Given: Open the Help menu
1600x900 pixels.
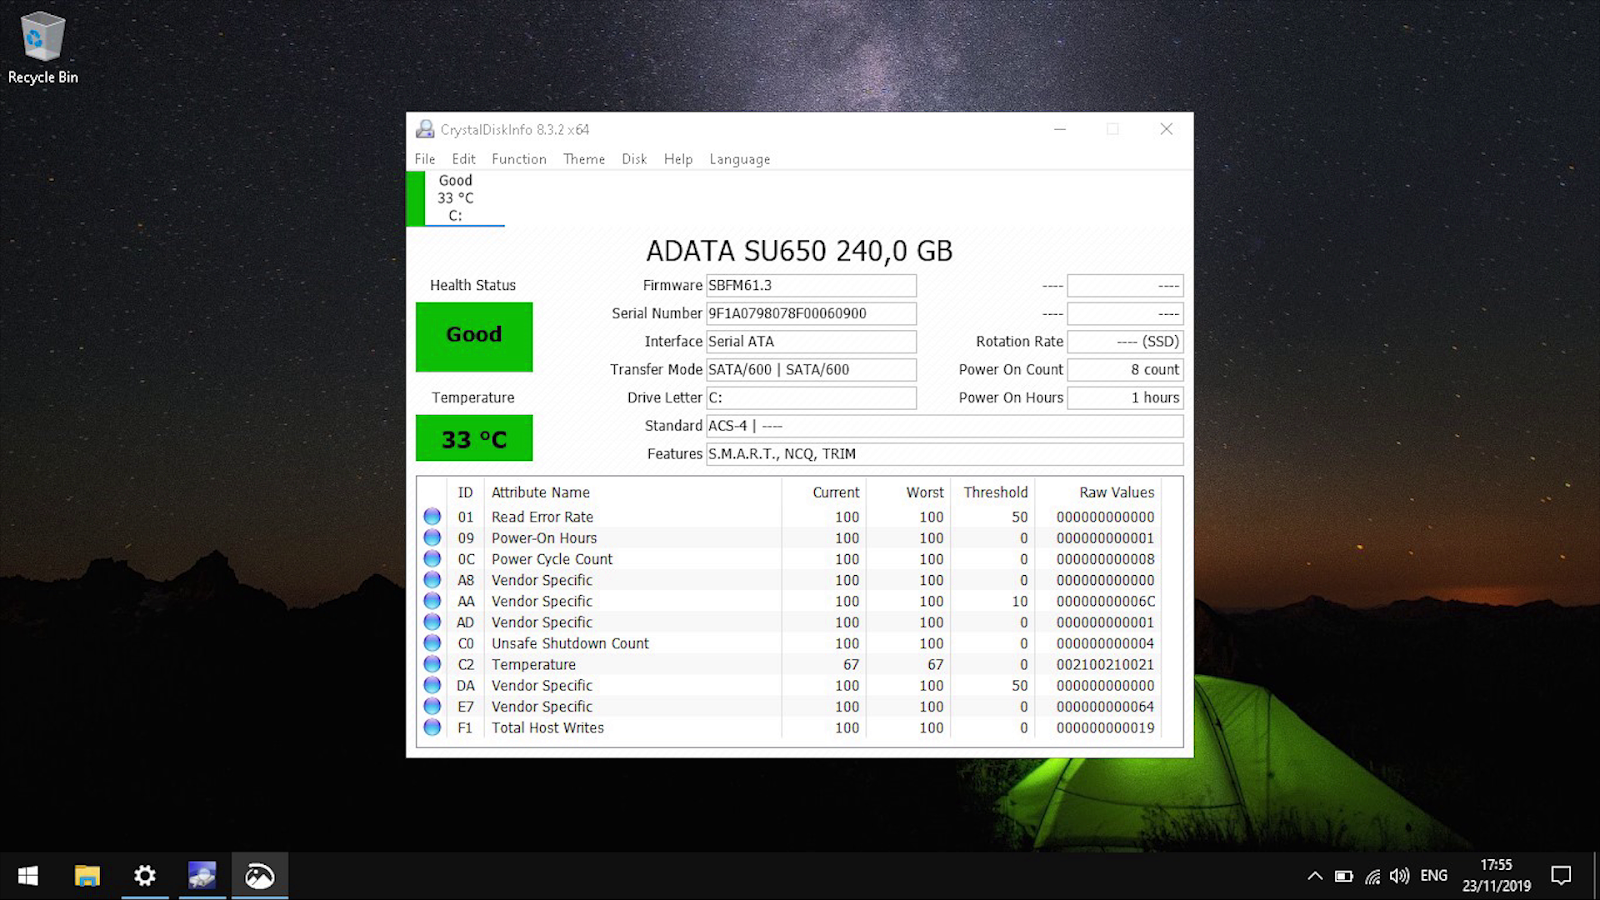Looking at the screenshot, I should click(x=678, y=159).
